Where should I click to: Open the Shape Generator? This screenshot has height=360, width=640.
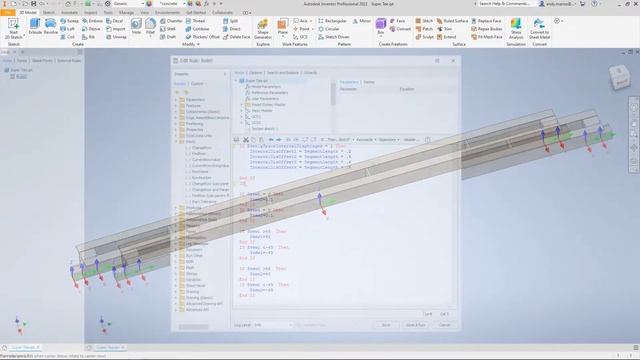[263, 29]
